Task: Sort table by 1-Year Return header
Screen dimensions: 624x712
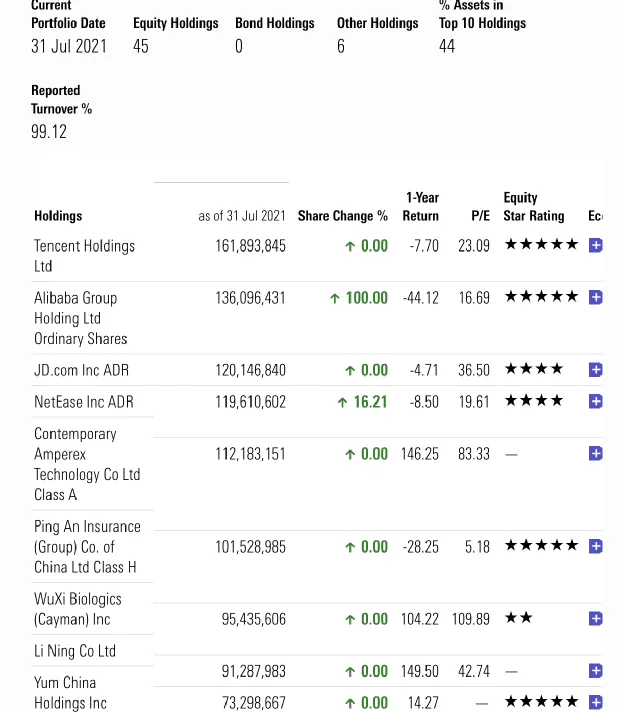Action: click(421, 207)
